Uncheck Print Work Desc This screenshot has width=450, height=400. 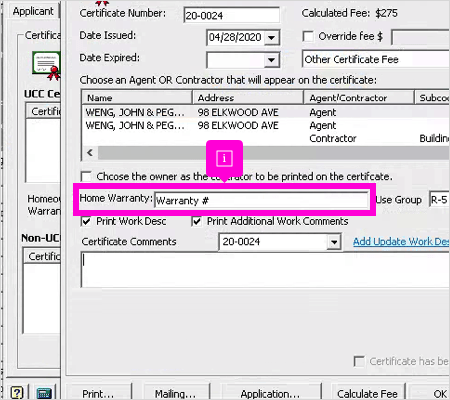pyautogui.click(x=86, y=221)
